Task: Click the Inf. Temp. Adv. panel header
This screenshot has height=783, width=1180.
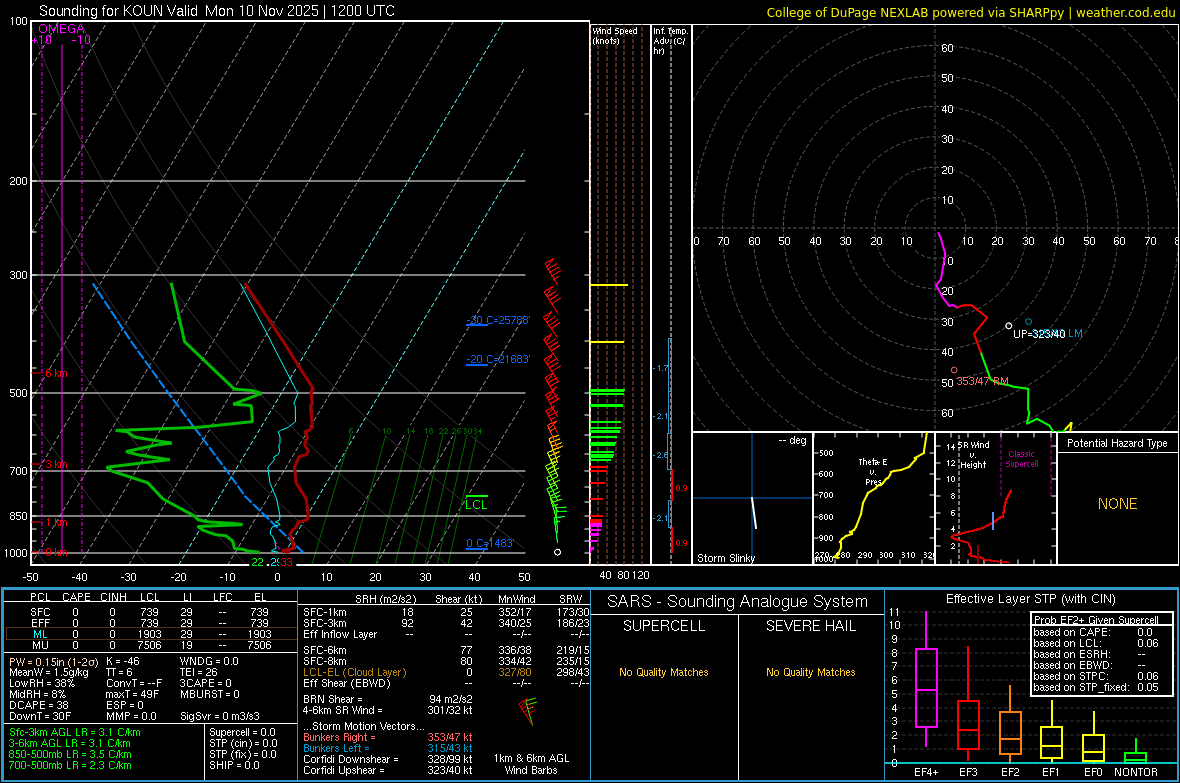Action: (x=670, y=41)
